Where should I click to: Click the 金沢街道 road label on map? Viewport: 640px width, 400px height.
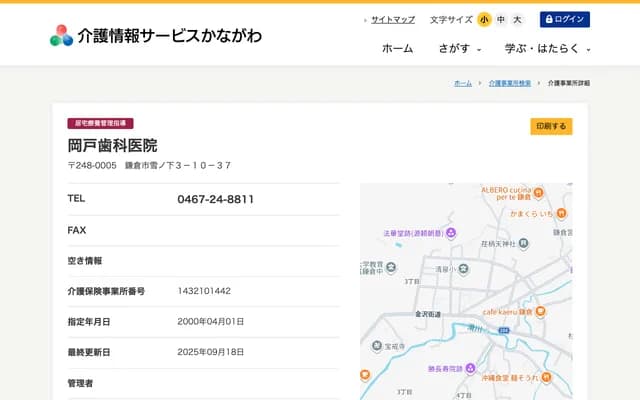click(x=428, y=314)
